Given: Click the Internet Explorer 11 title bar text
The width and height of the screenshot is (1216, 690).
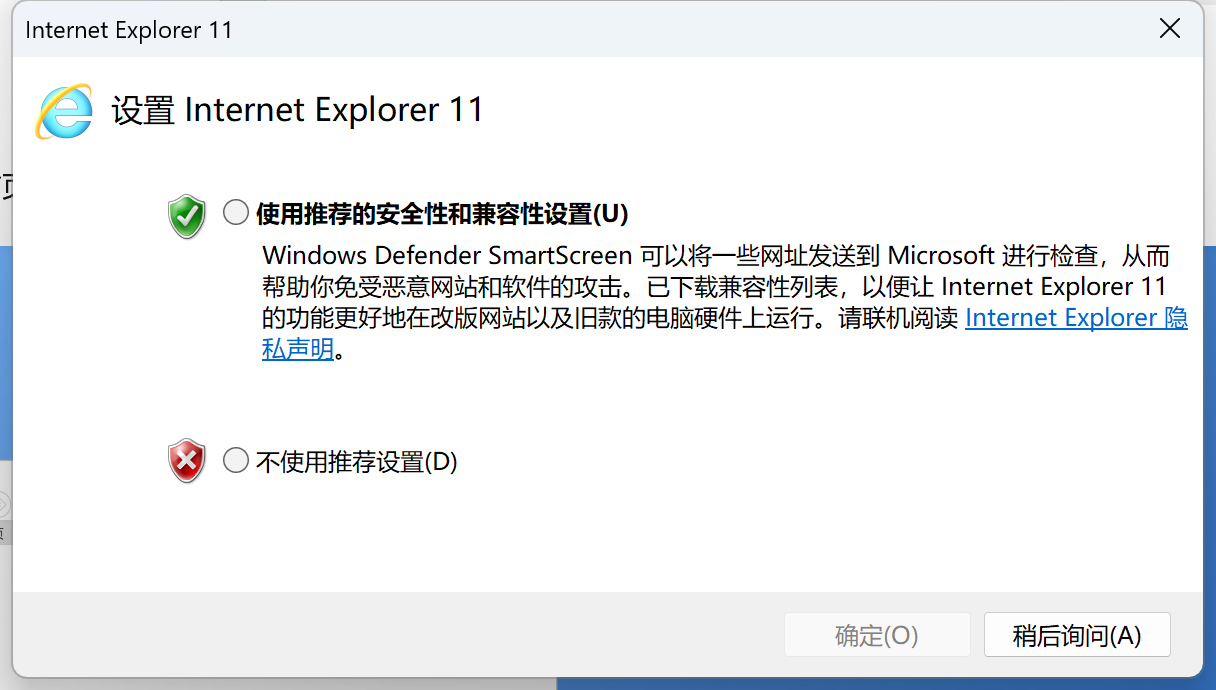Looking at the screenshot, I should pos(129,30).
